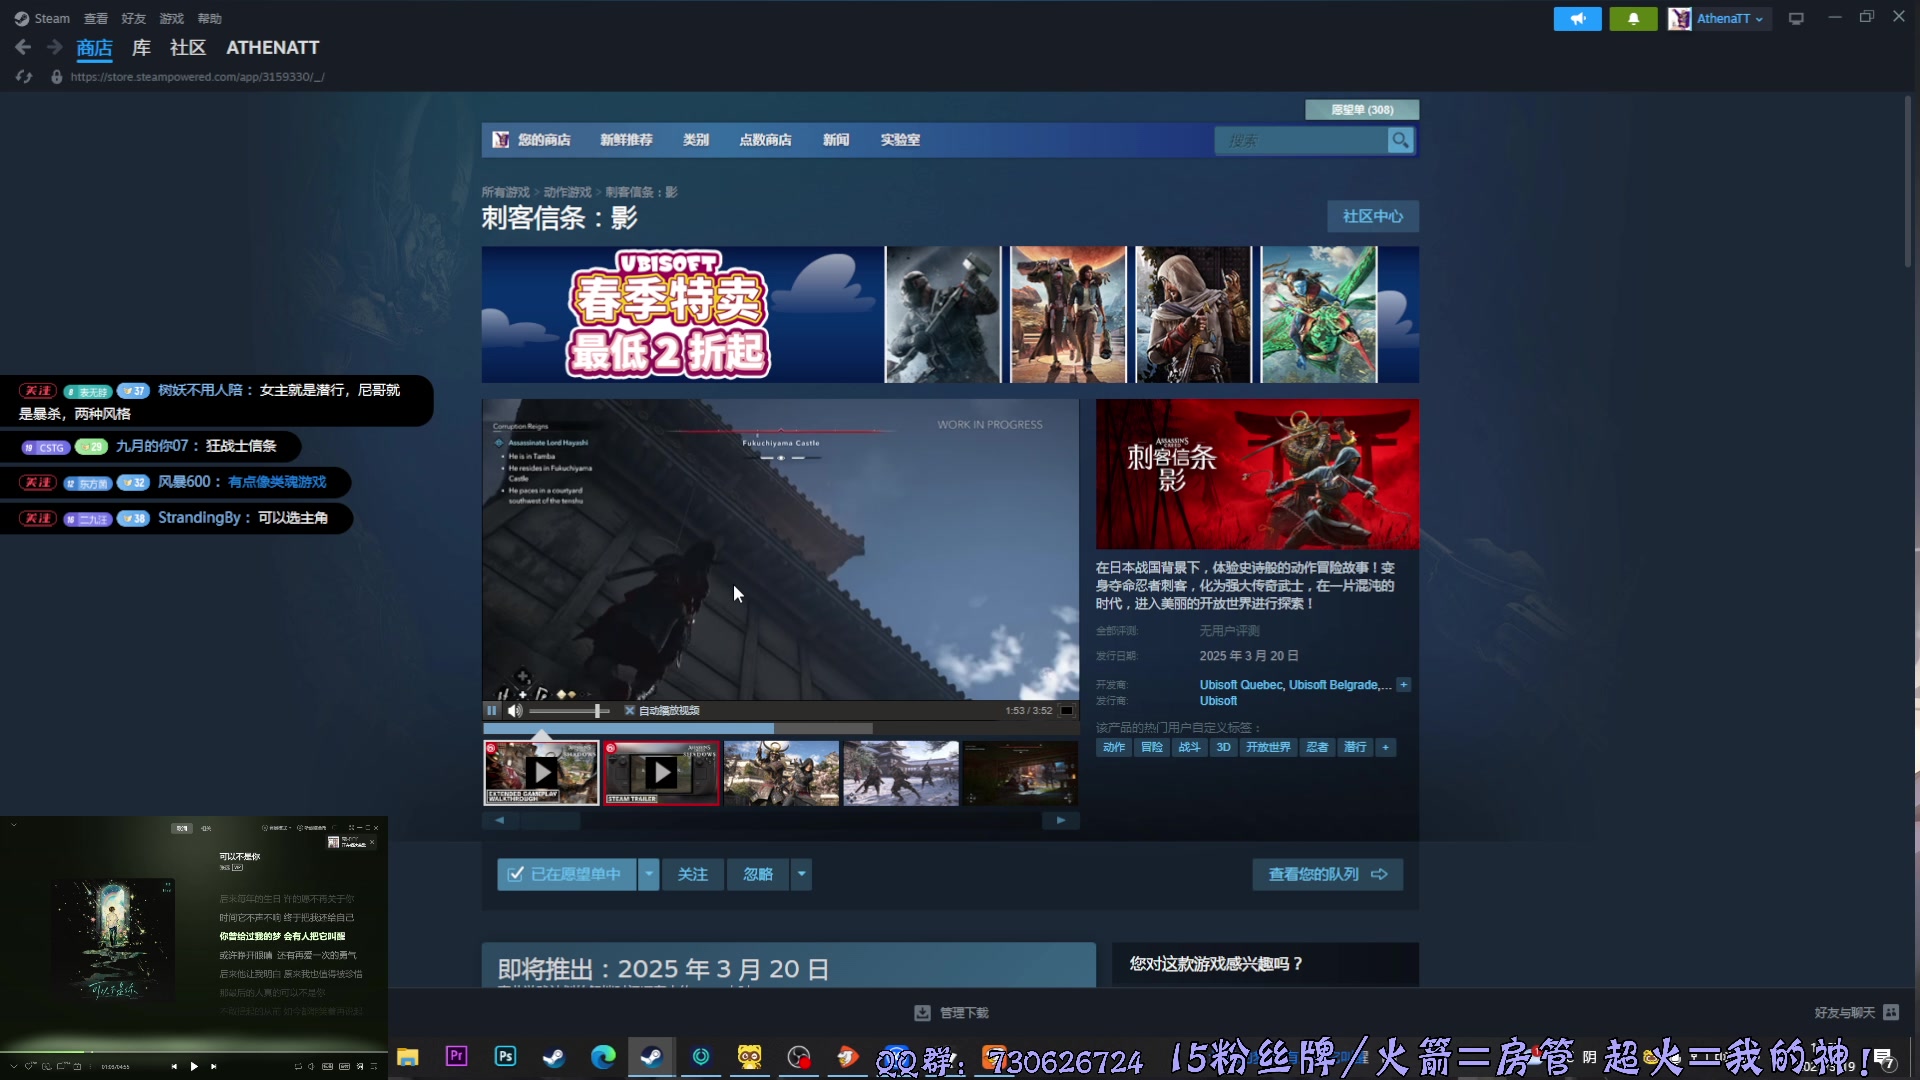Open OBS recording app in the taskbar
The image size is (1920, 1080).
(x=798, y=1056)
